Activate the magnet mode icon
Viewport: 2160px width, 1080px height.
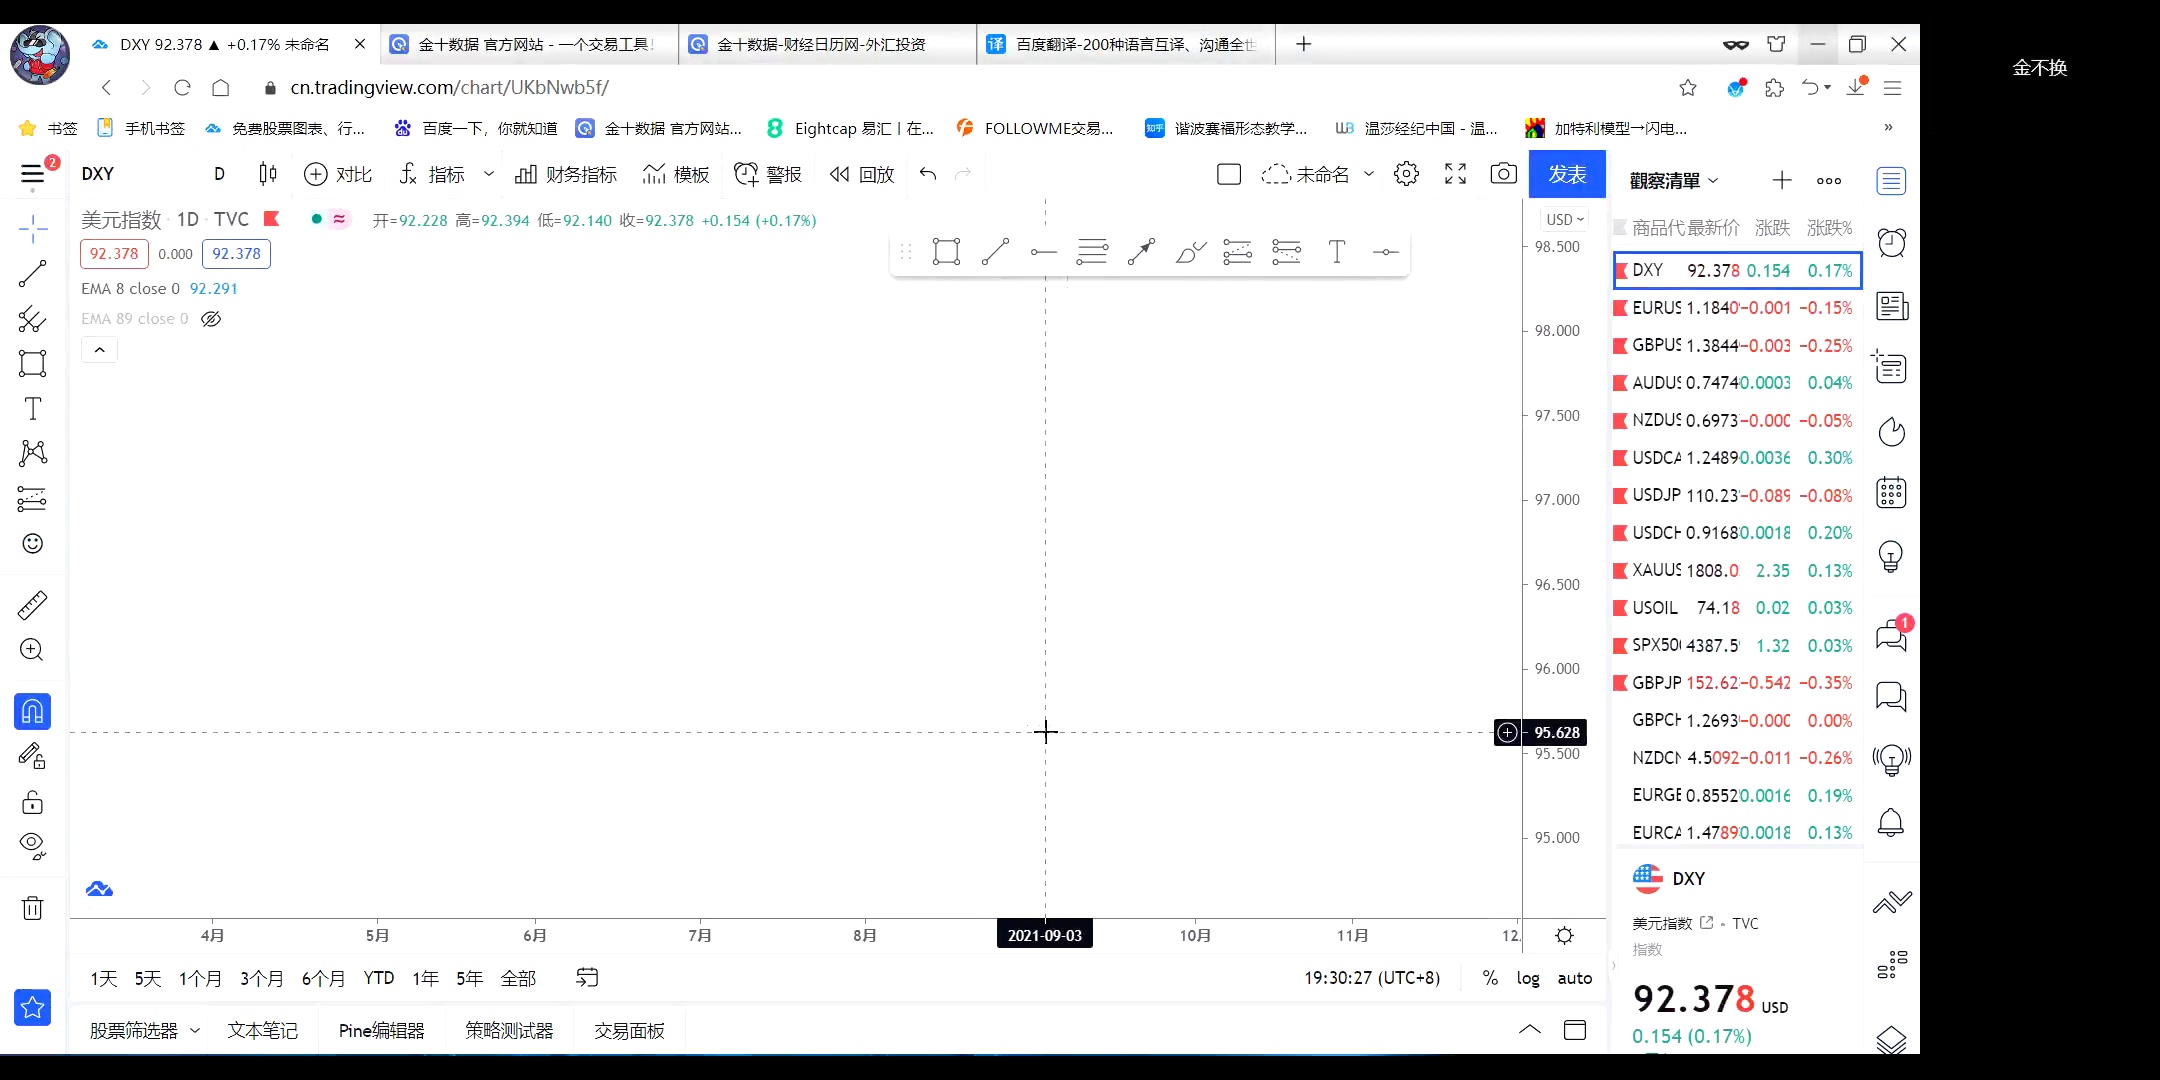tap(32, 711)
